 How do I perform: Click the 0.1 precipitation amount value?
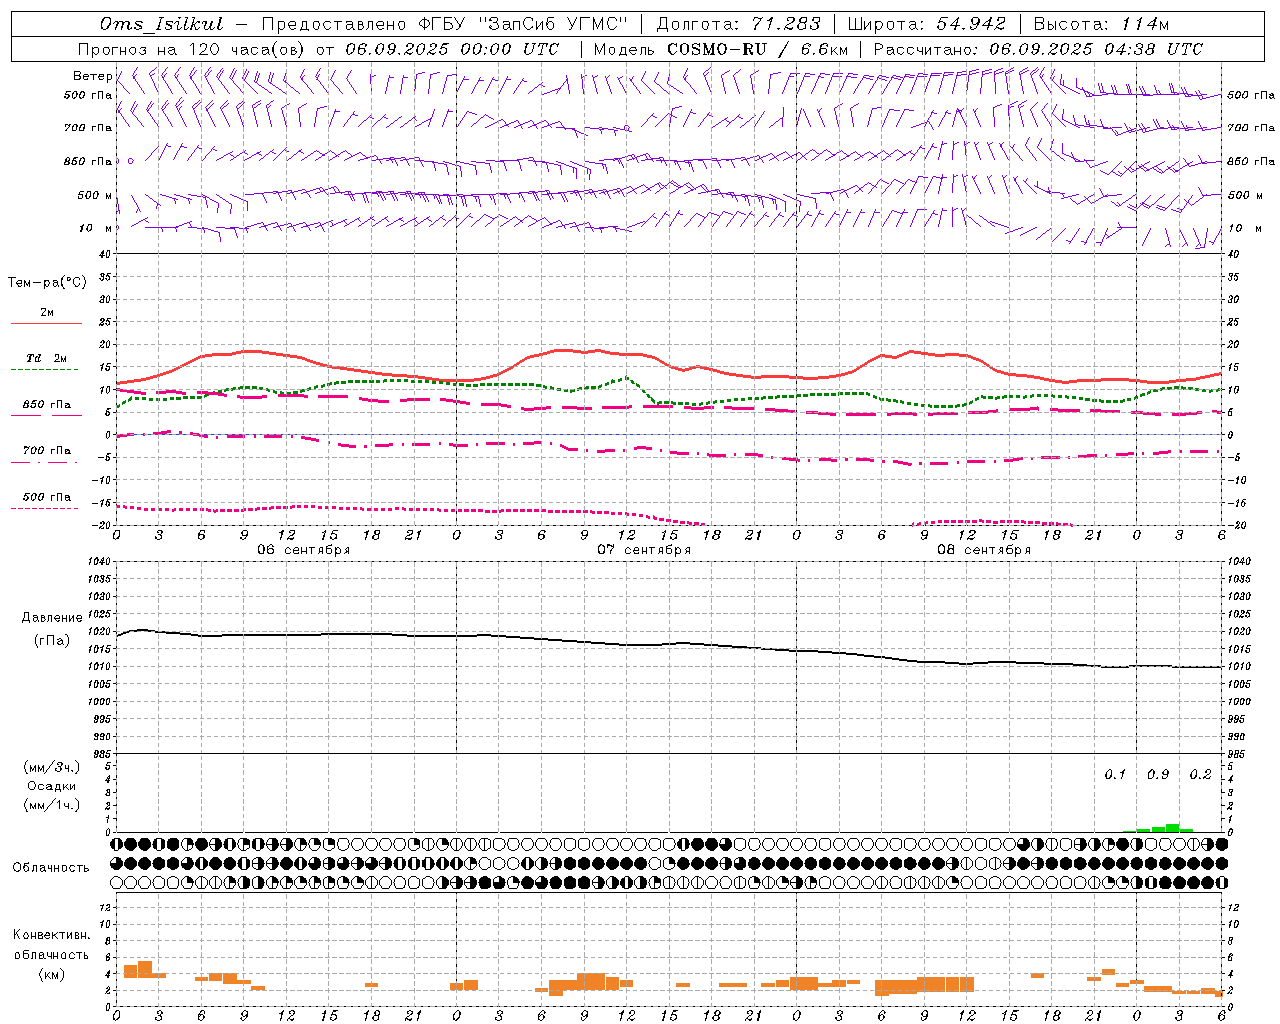click(x=1115, y=775)
